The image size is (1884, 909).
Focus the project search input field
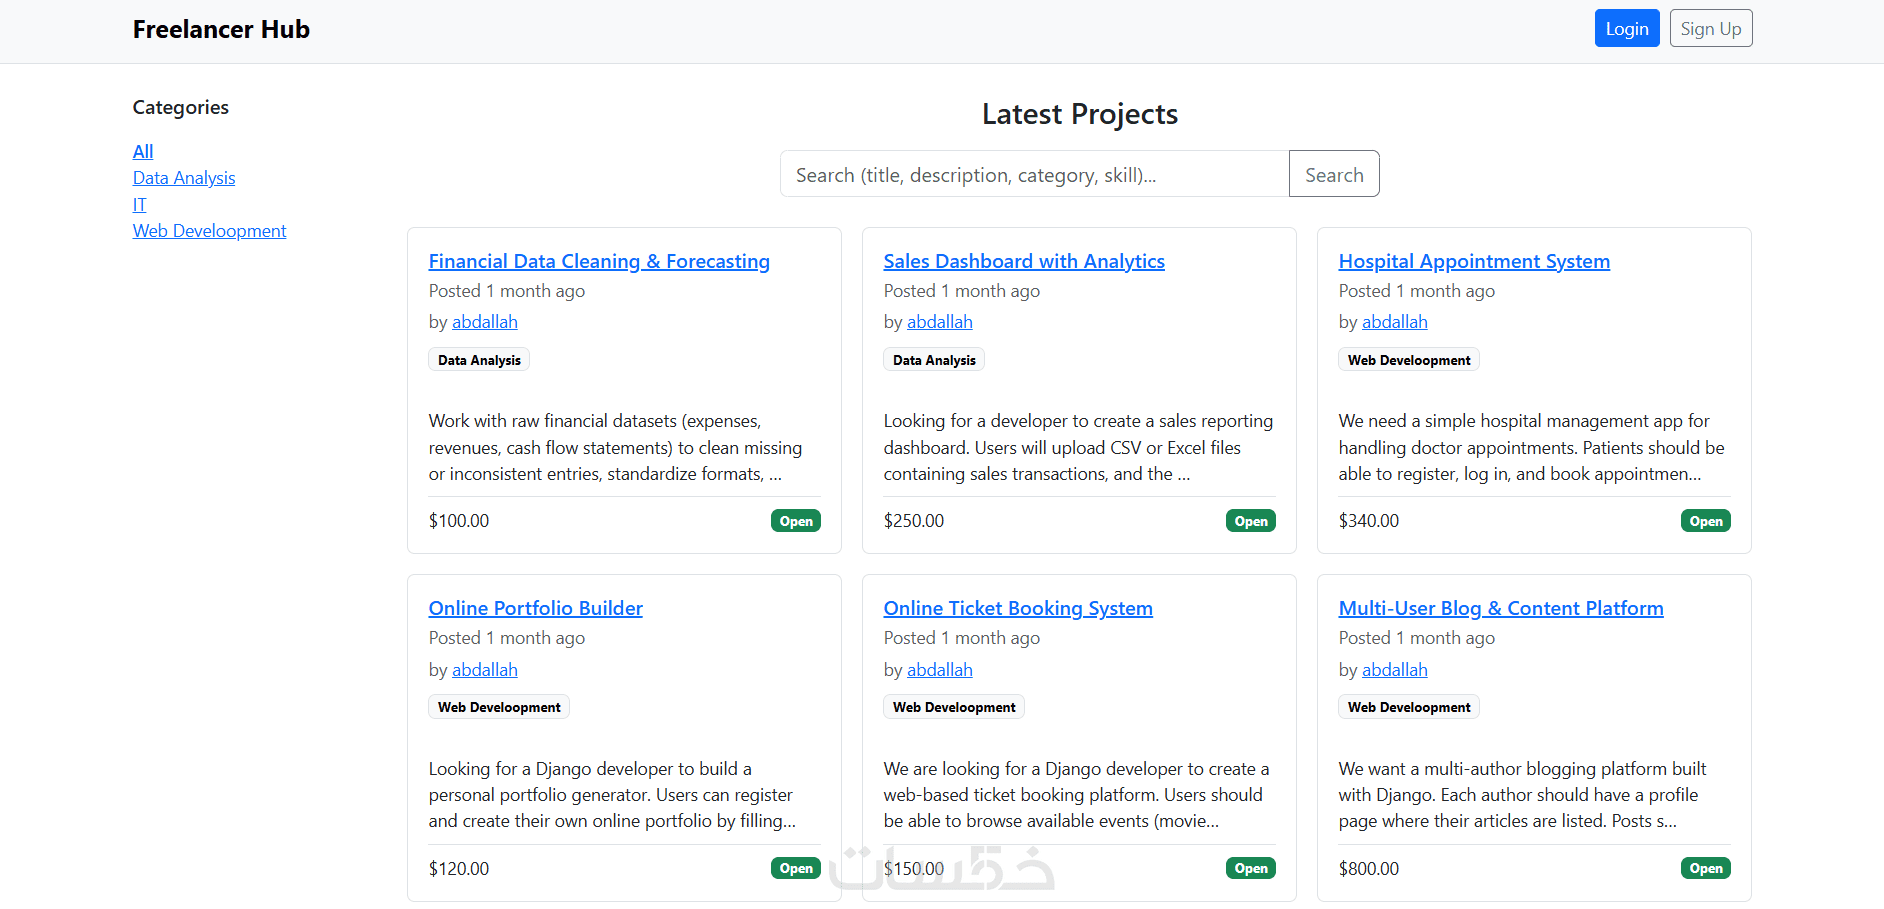pos(1034,175)
